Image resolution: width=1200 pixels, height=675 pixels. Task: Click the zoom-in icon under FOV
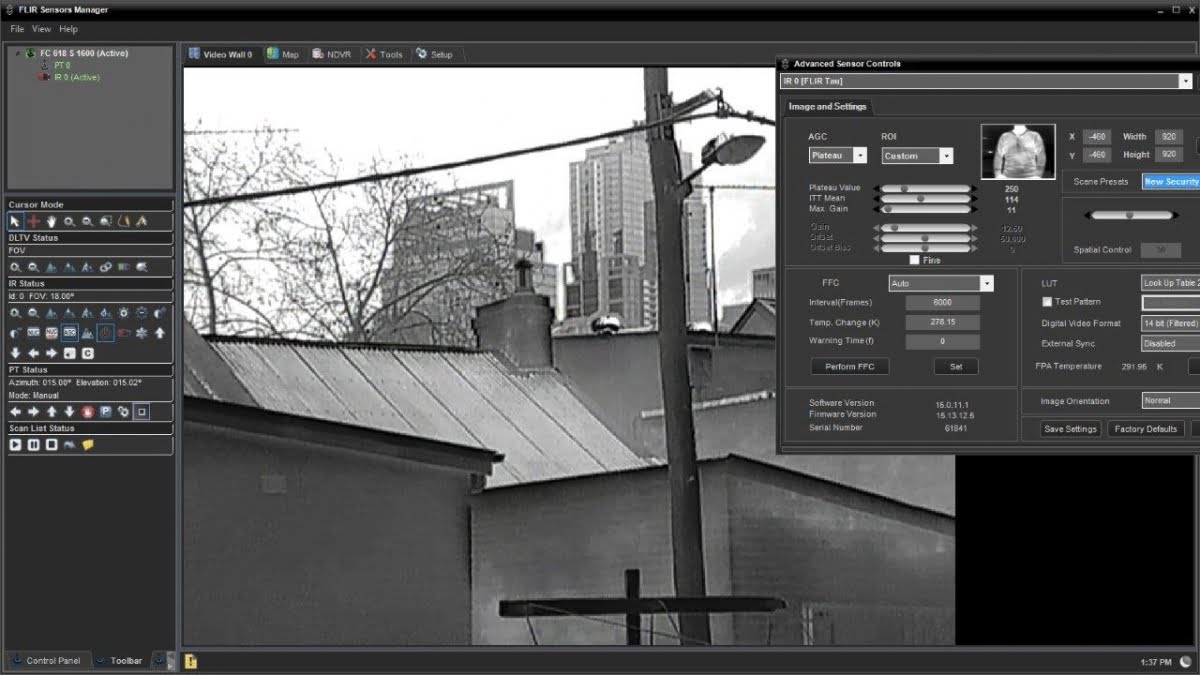coord(17,265)
